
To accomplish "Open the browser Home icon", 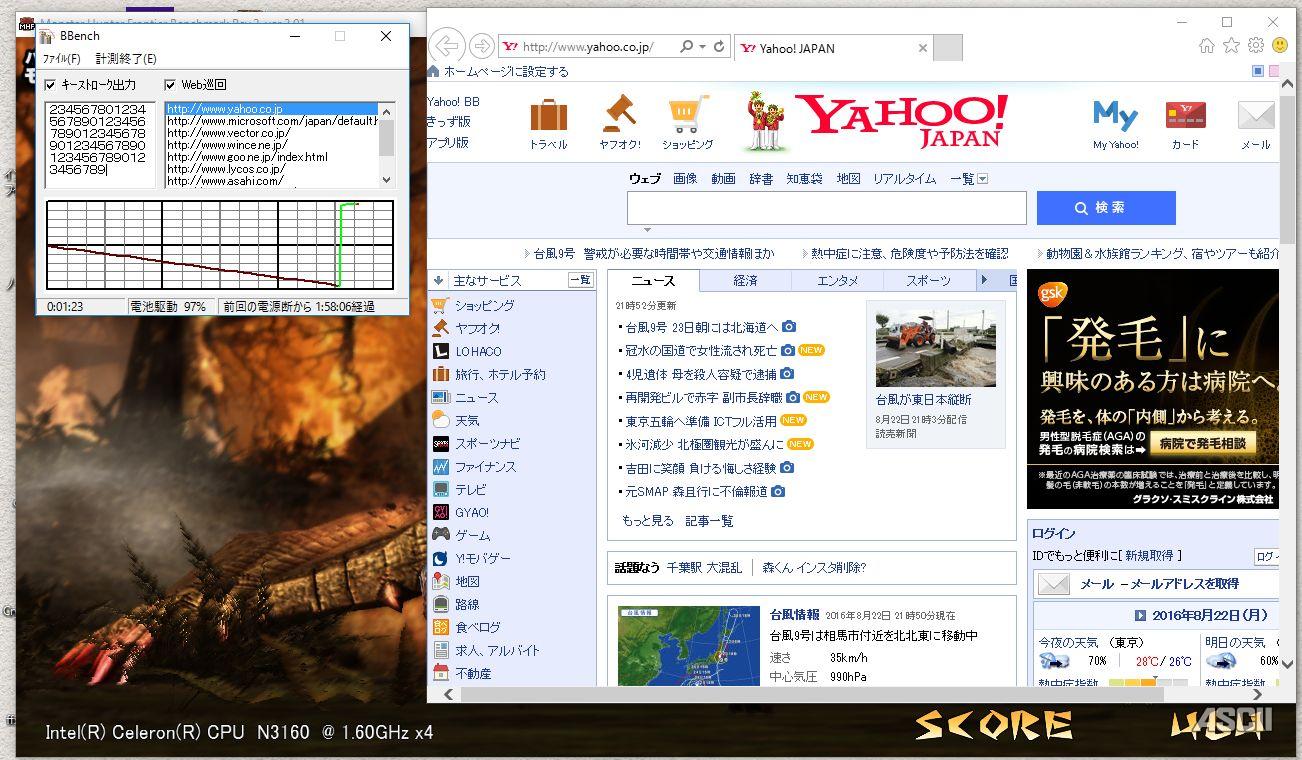I will click(x=1207, y=46).
